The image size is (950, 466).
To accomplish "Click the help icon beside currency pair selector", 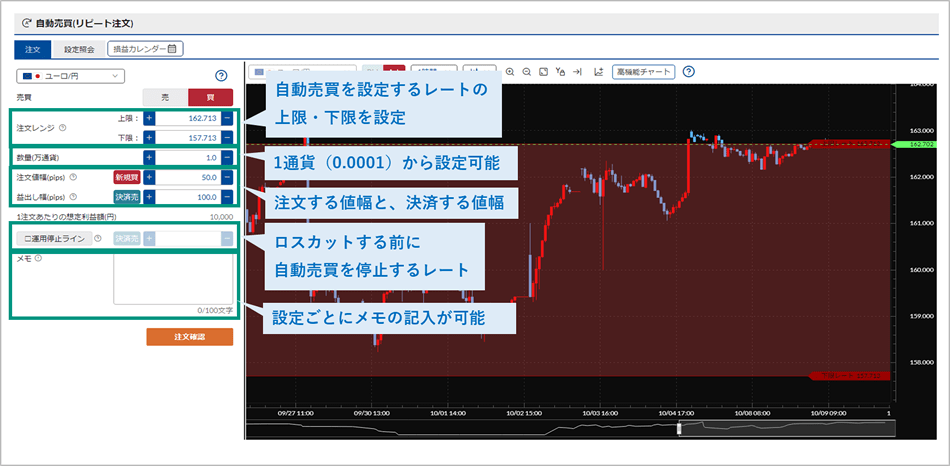I will [x=222, y=76].
